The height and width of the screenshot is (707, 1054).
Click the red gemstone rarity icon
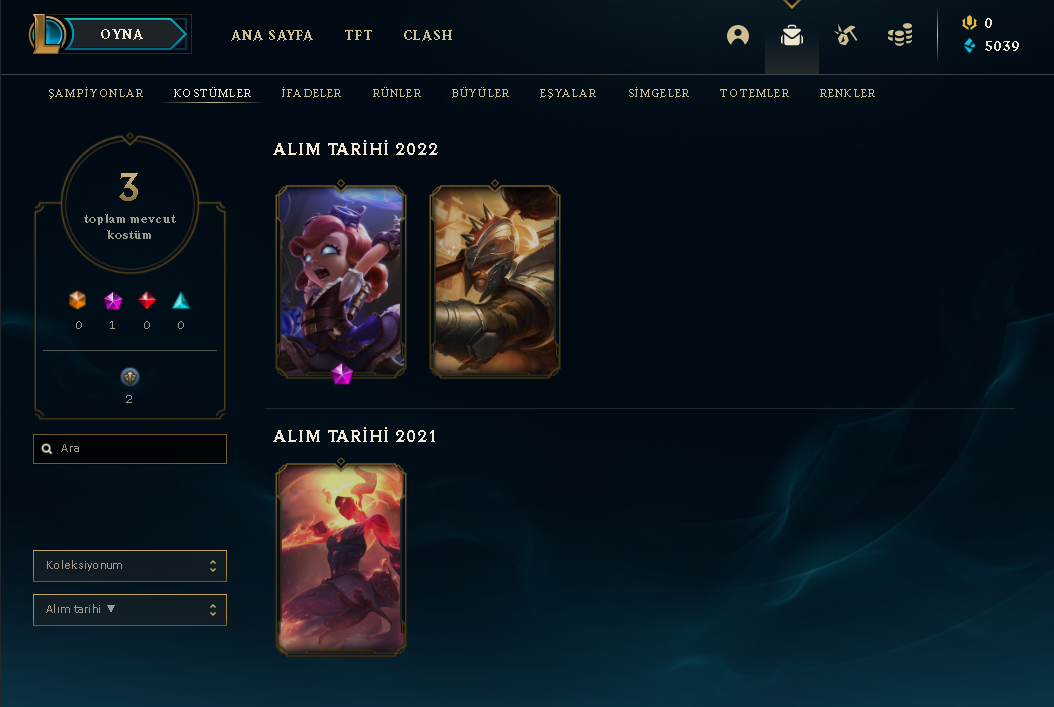tap(147, 300)
